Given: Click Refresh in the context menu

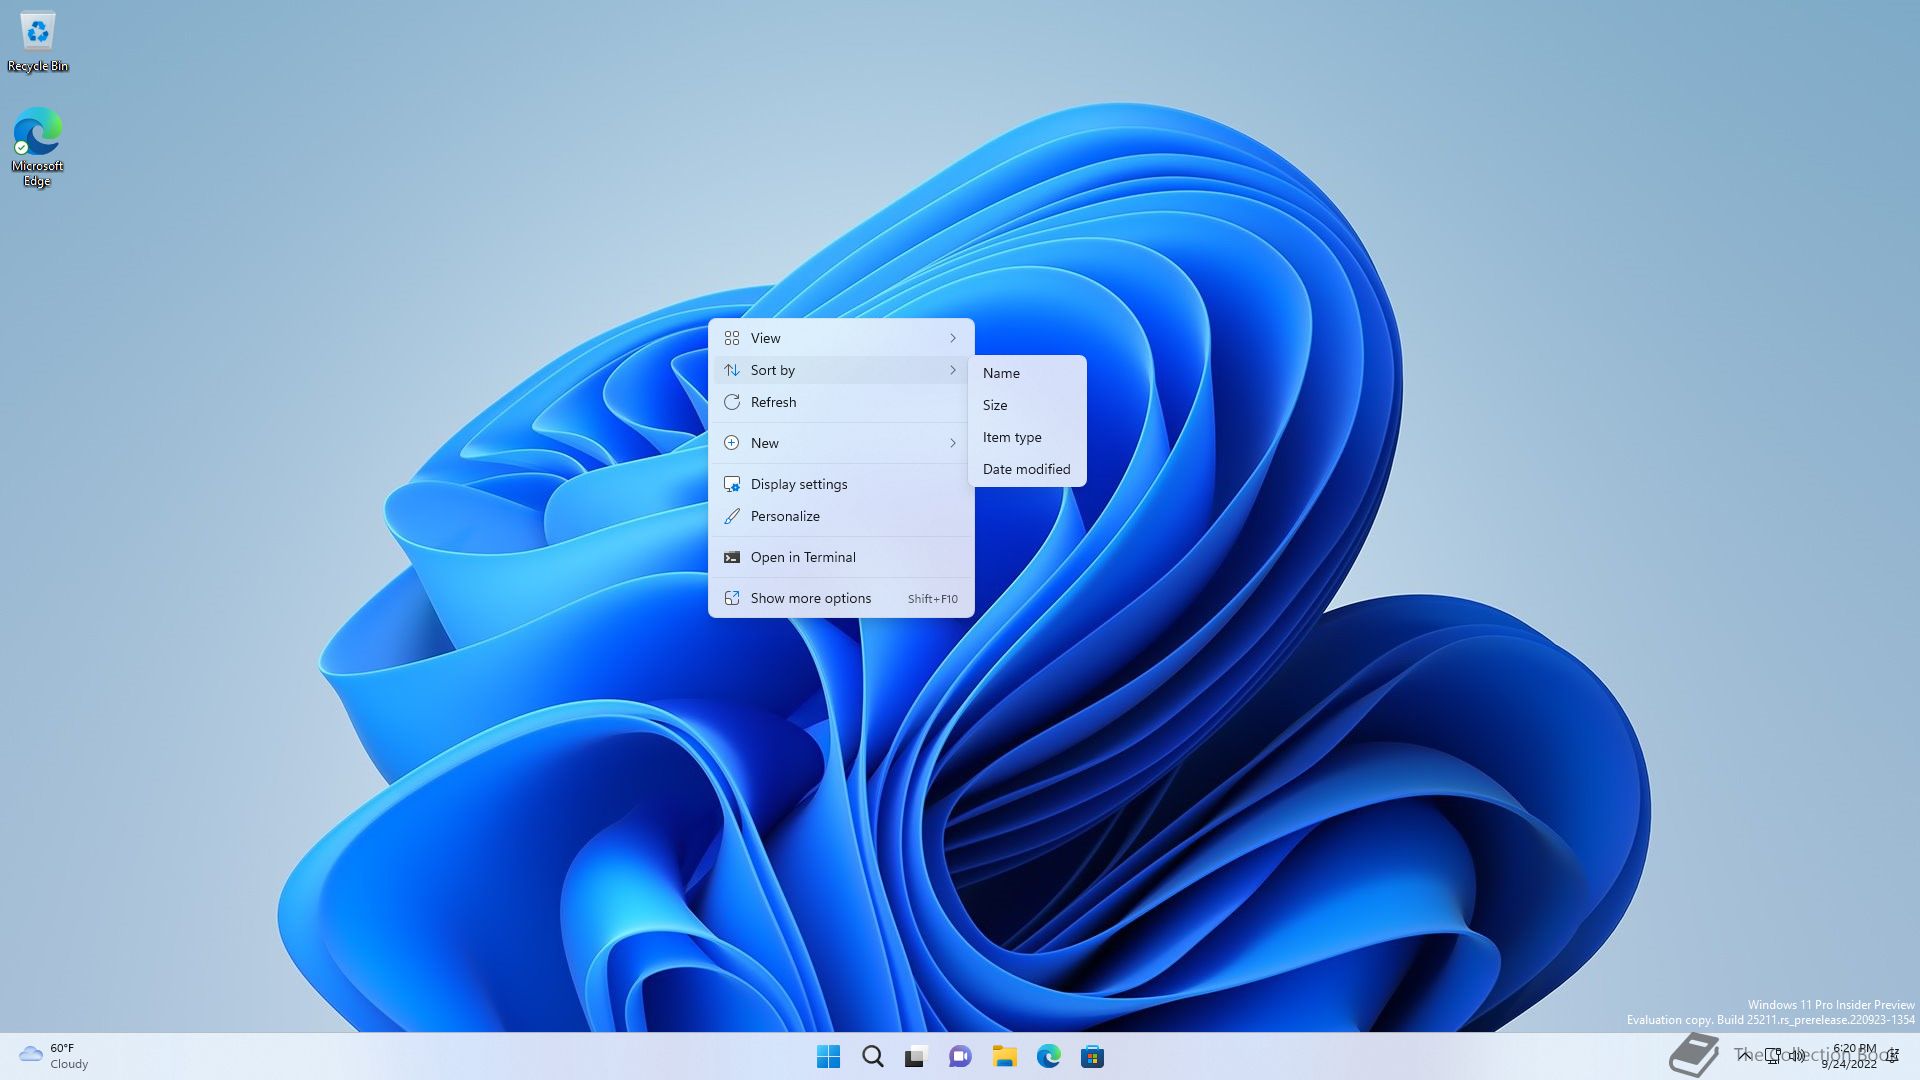Looking at the screenshot, I should (x=841, y=402).
